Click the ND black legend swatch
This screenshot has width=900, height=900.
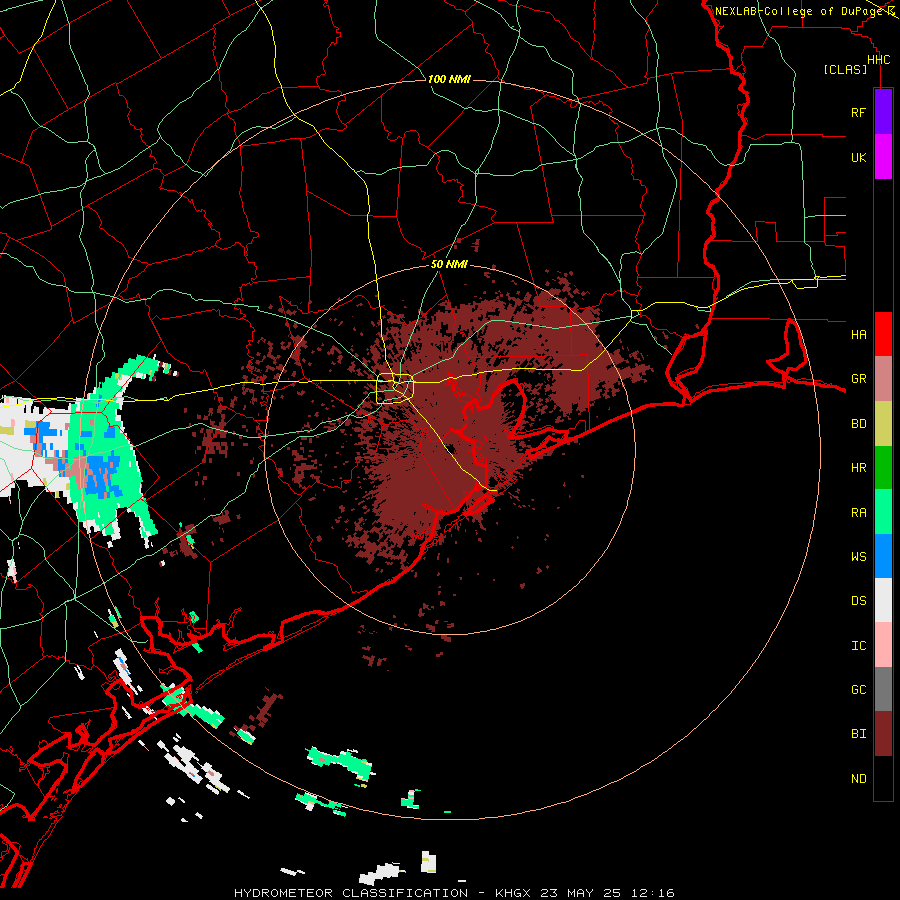[x=883, y=778]
